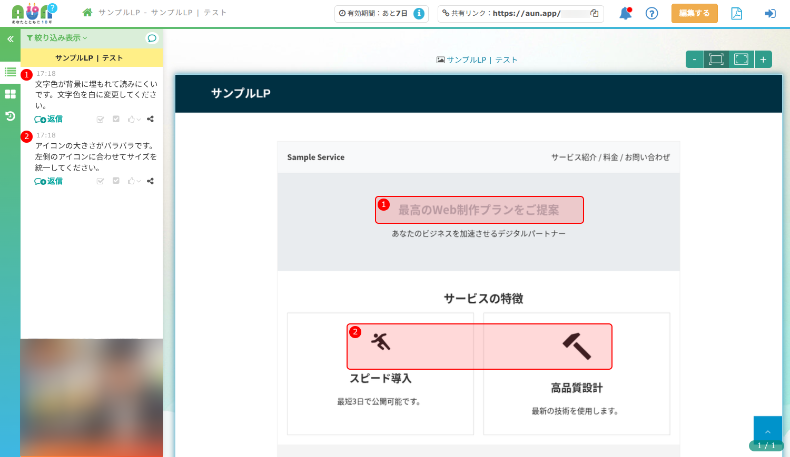Select annotation 2 pin over the icons

coord(355,332)
